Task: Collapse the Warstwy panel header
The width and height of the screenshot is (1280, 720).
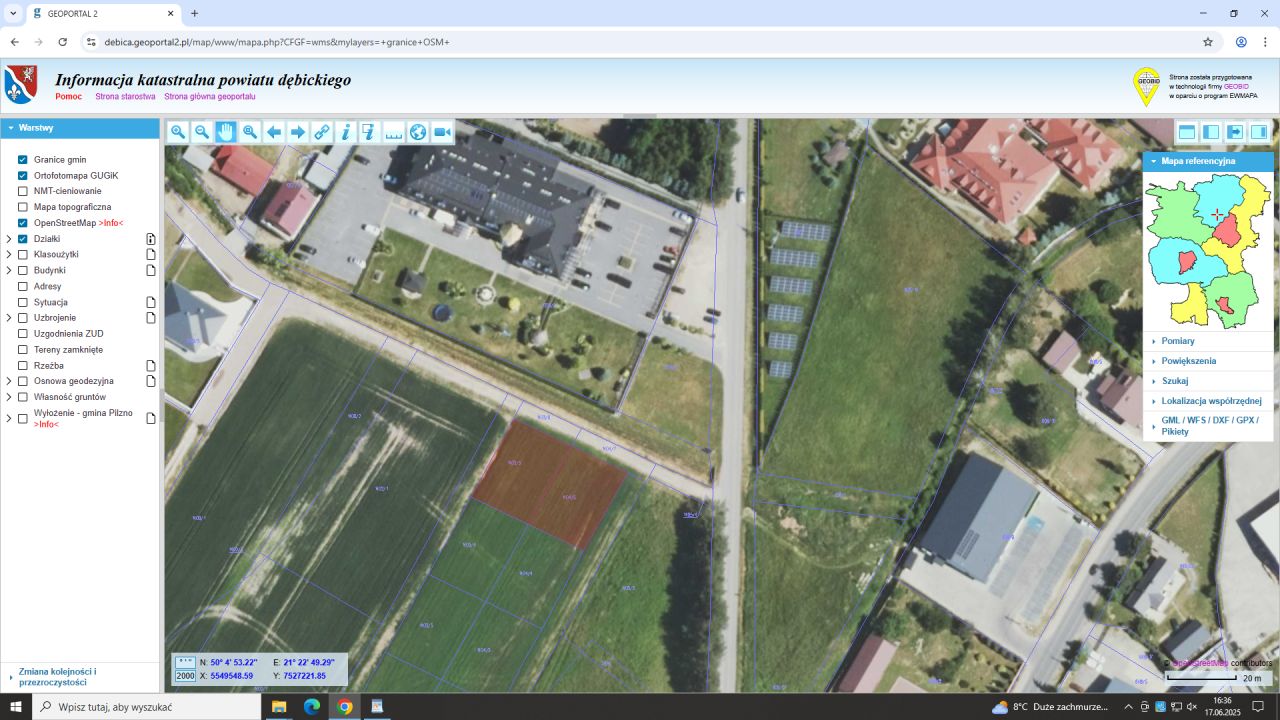Action: (x=80, y=128)
